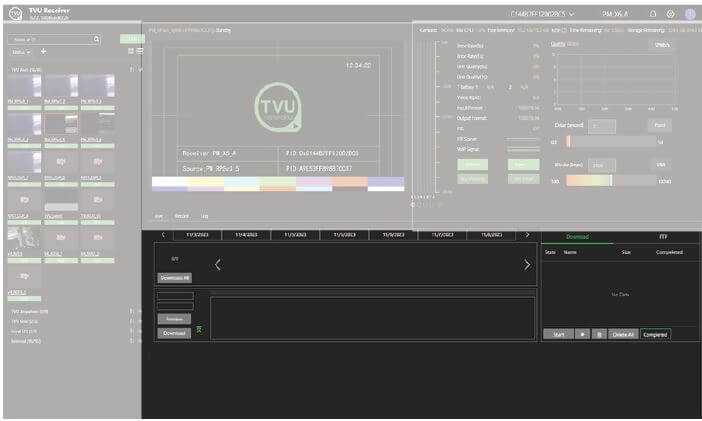
Task: Open the Status filter dropdown
Action: [x=21, y=52]
